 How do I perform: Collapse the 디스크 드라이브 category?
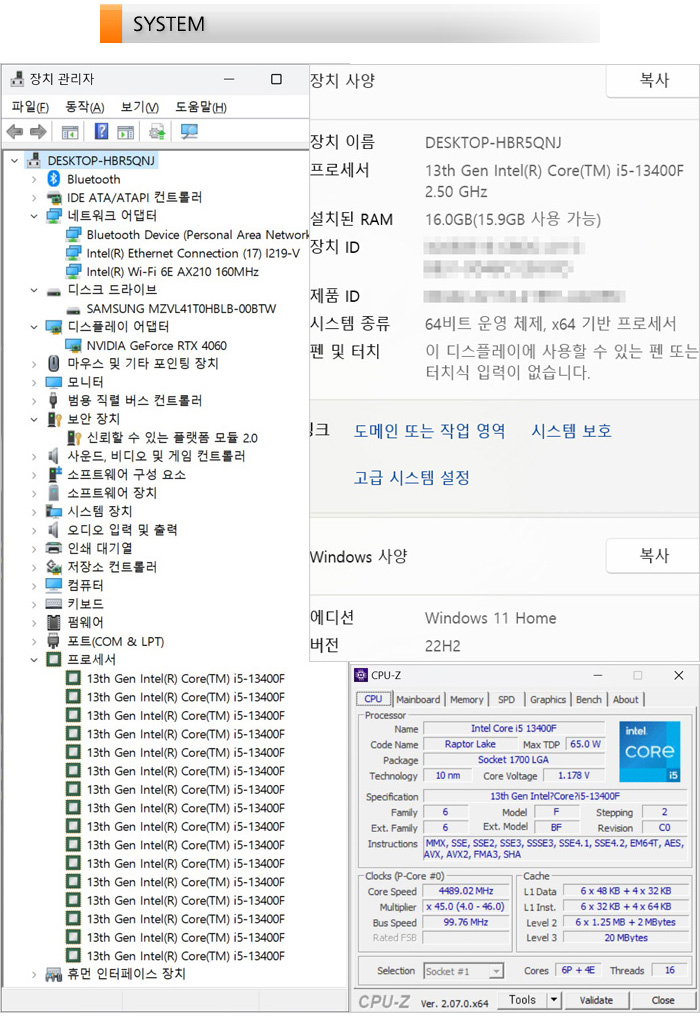(x=34, y=290)
